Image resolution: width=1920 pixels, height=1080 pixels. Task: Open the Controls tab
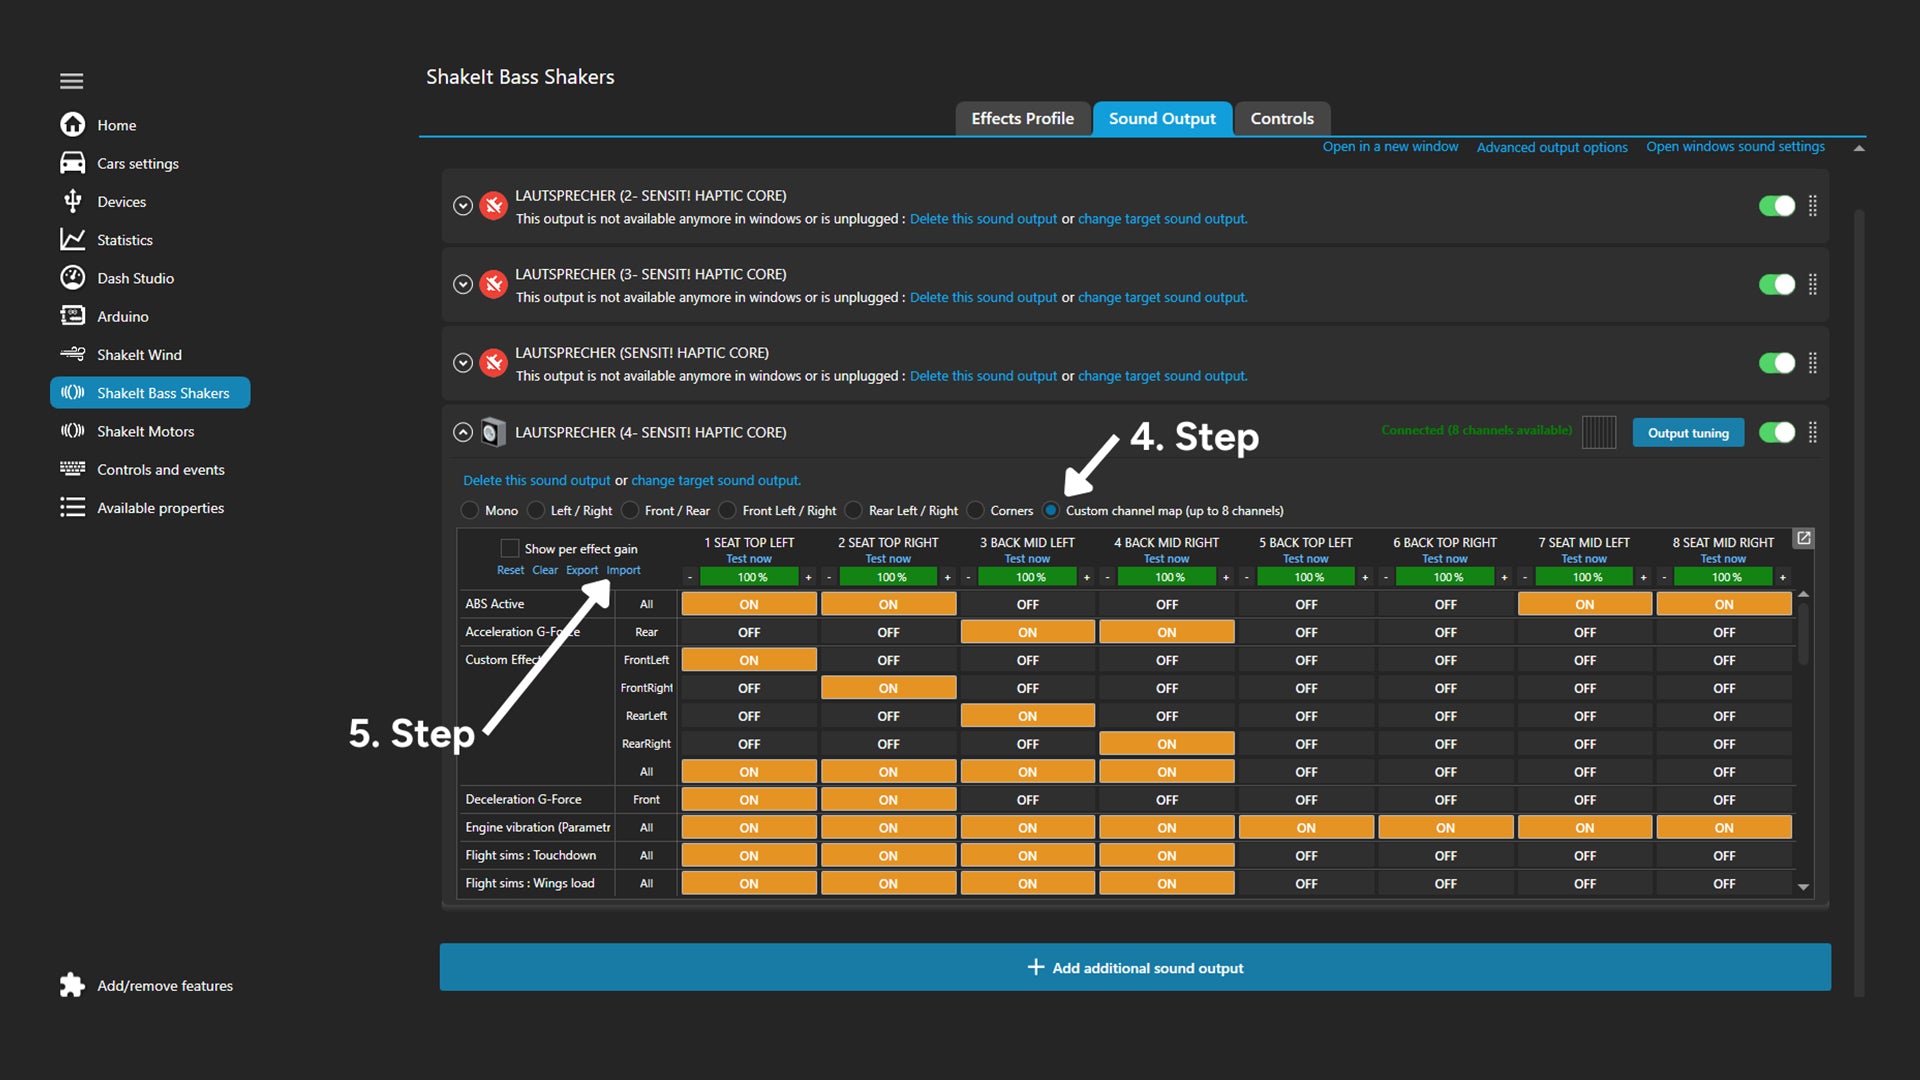point(1281,118)
